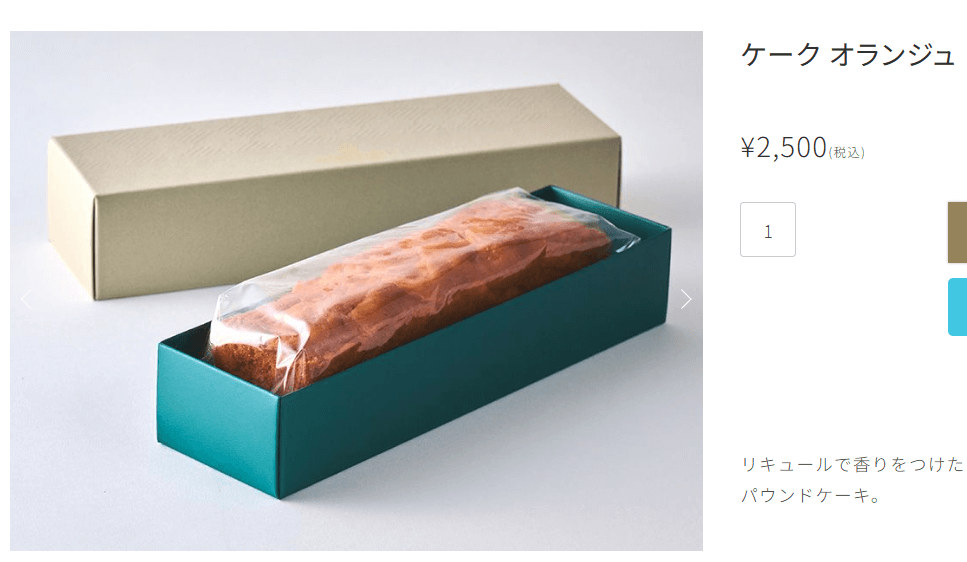967x562 pixels.
Task: Move the image carousel back using left chevron
Action: click(x=27, y=299)
